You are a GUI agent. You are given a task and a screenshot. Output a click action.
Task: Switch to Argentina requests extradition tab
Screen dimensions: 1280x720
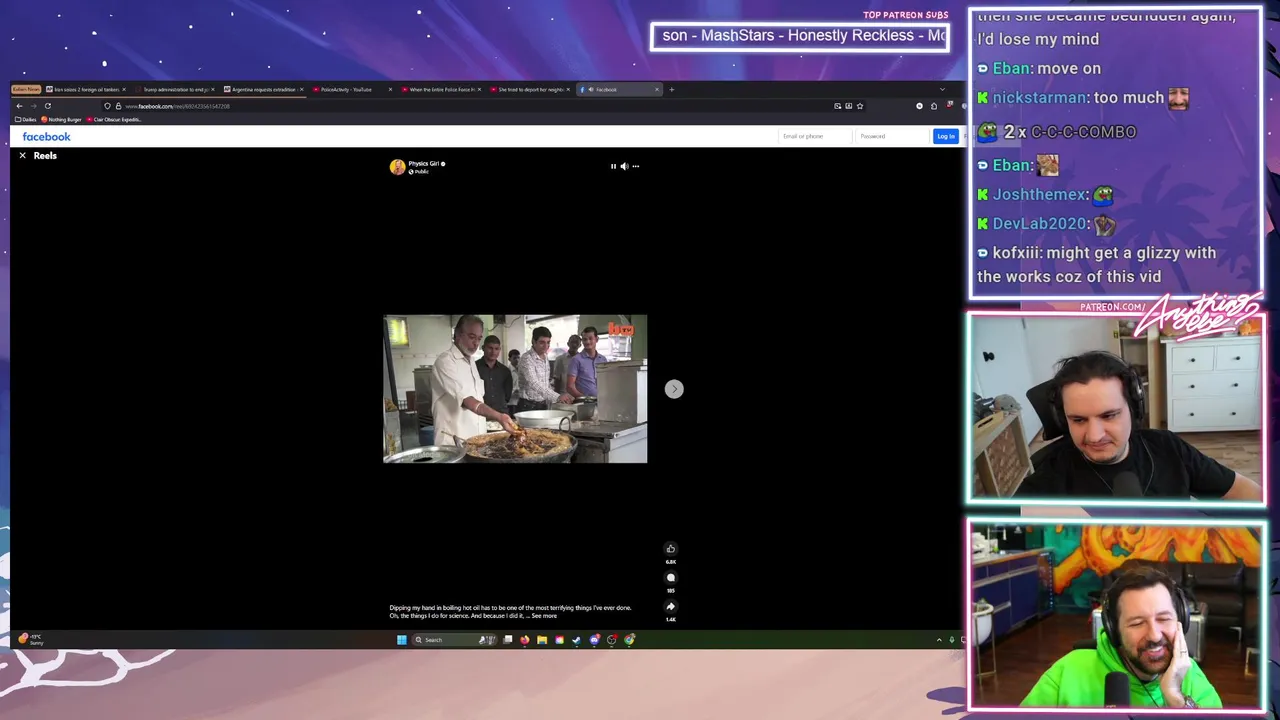pos(263,90)
